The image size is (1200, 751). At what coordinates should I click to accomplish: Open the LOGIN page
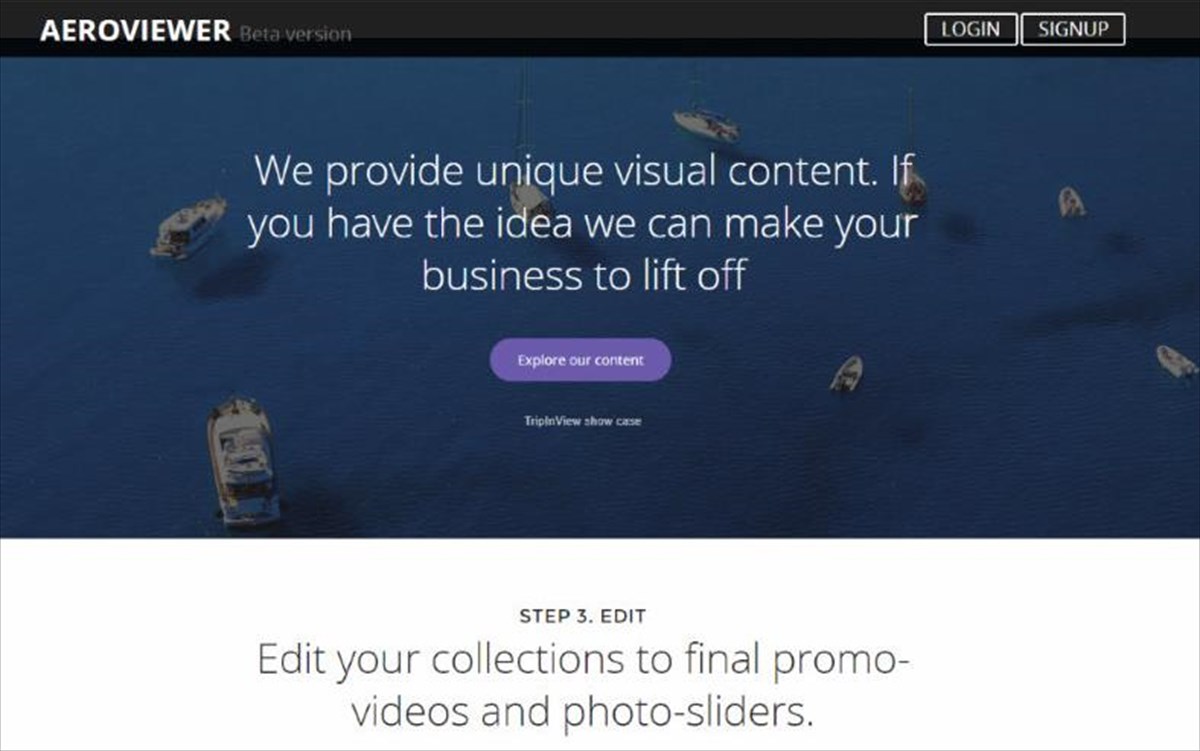pyautogui.click(x=970, y=29)
